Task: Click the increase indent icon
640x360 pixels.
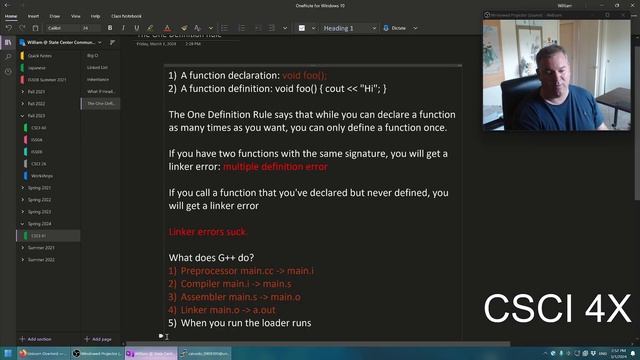Action: pyautogui.click(x=271, y=28)
